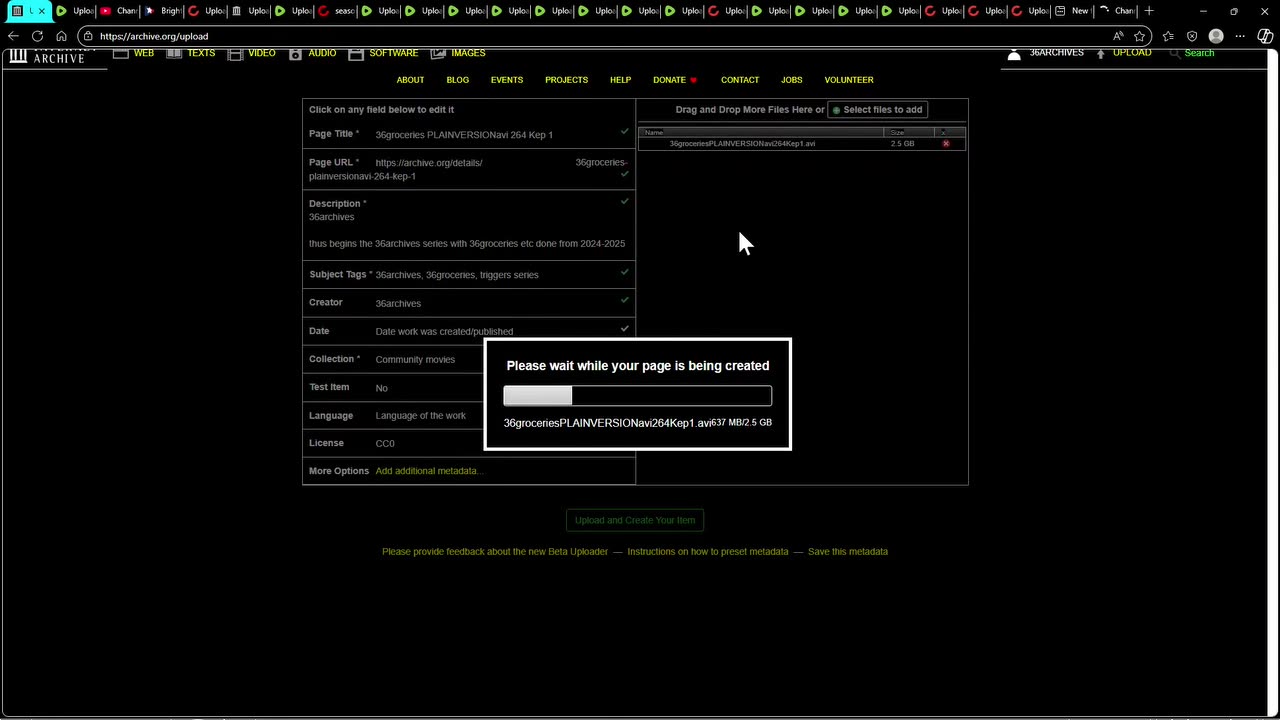Add this page to favorites star
The image size is (1280, 720).
(x=1140, y=36)
